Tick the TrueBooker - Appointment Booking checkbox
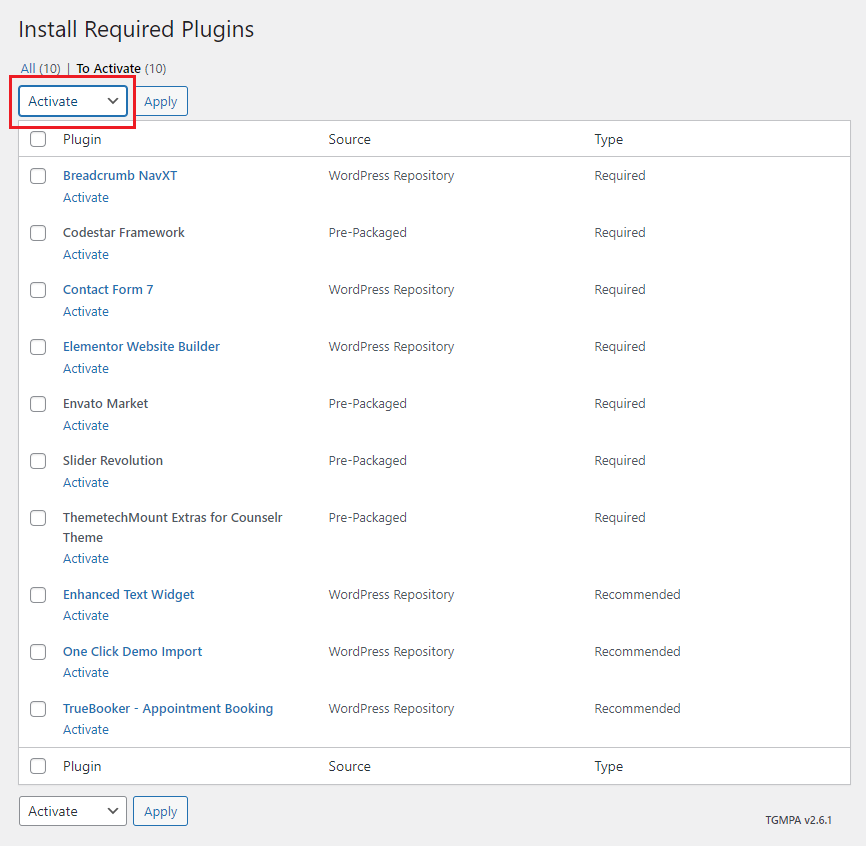Screen dimensions: 866x846 (x=38, y=708)
